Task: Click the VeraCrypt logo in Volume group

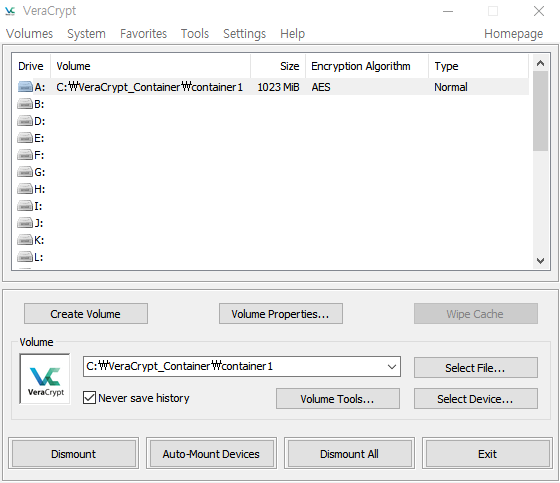Action: pos(45,379)
